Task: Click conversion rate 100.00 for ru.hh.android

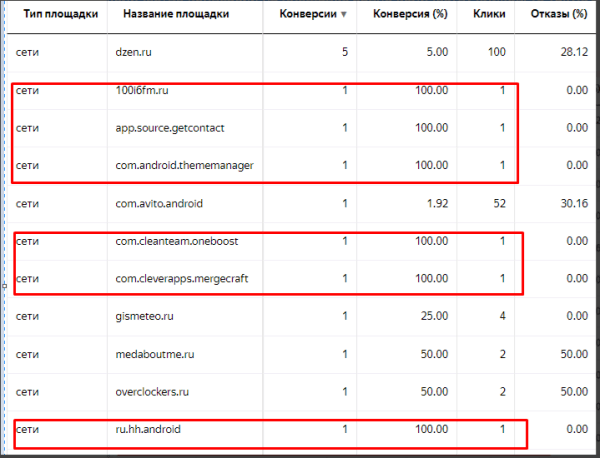Action: [x=432, y=429]
